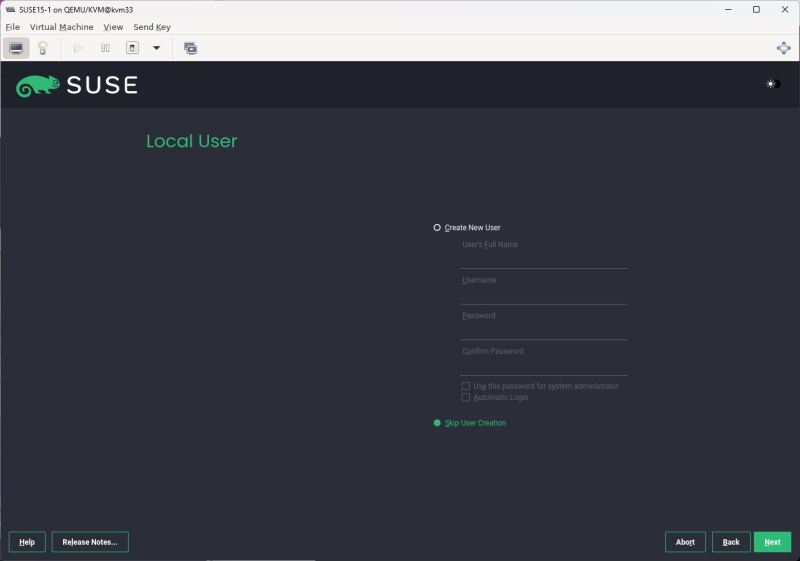The image size is (800, 561).
Task: Open the File menu
Action: (x=13, y=27)
